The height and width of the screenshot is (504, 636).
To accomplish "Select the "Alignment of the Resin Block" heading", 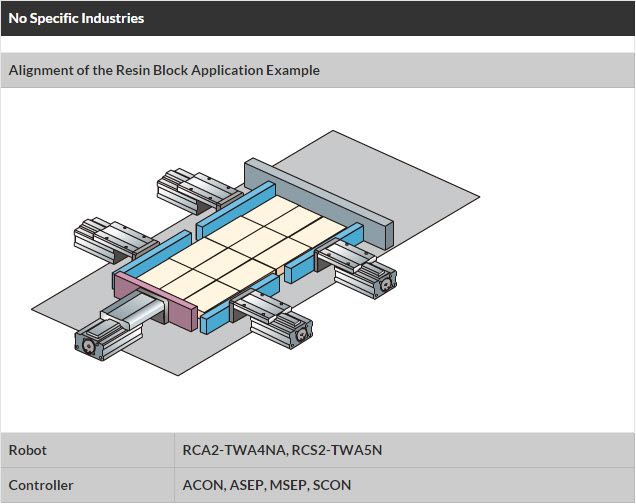I will (164, 71).
